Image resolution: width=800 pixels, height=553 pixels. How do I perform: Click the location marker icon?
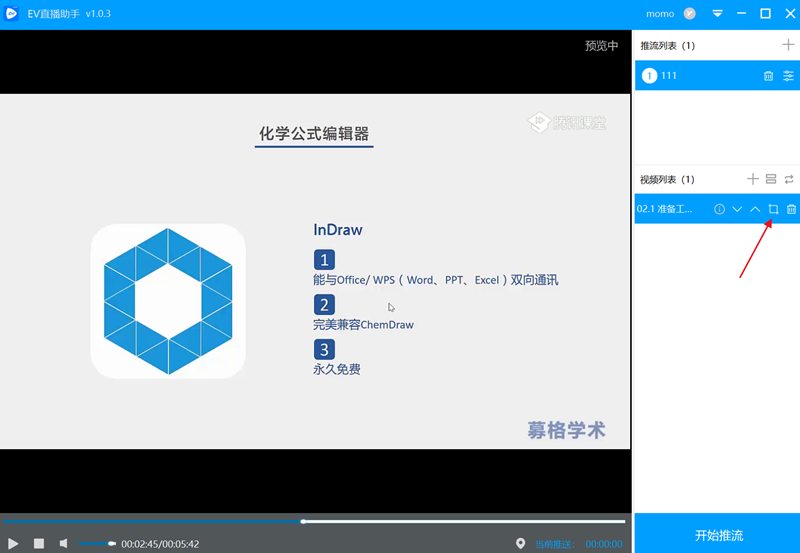[x=520, y=544]
